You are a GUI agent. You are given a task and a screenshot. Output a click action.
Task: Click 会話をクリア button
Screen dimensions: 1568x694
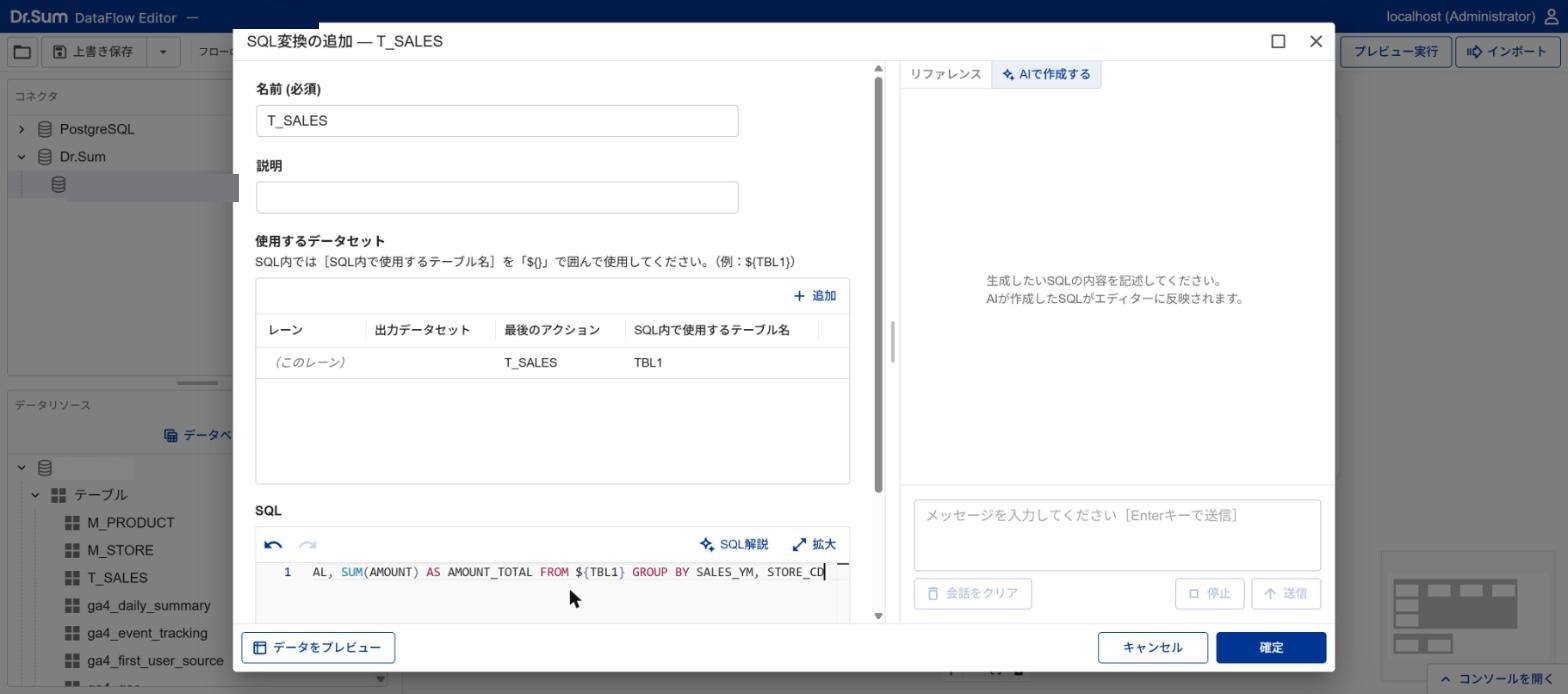[x=972, y=593]
